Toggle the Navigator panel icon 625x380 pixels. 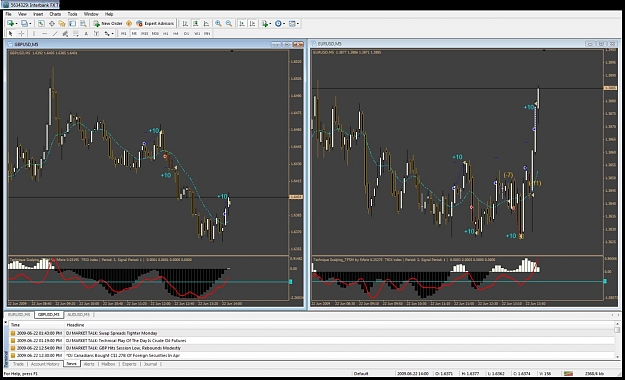point(62,24)
